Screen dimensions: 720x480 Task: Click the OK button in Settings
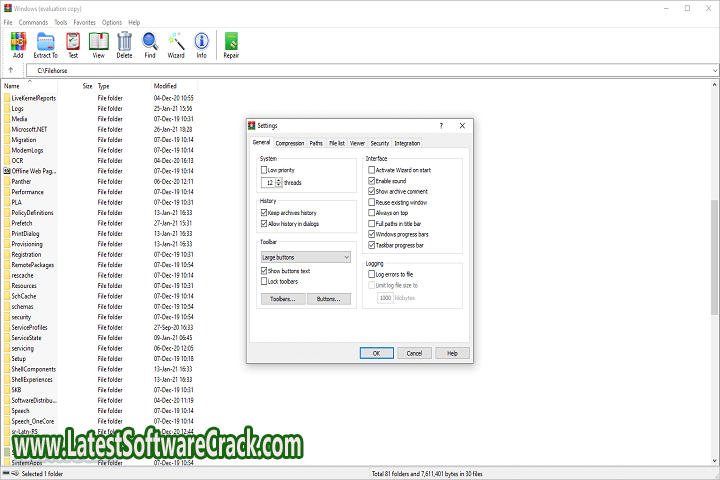point(376,353)
